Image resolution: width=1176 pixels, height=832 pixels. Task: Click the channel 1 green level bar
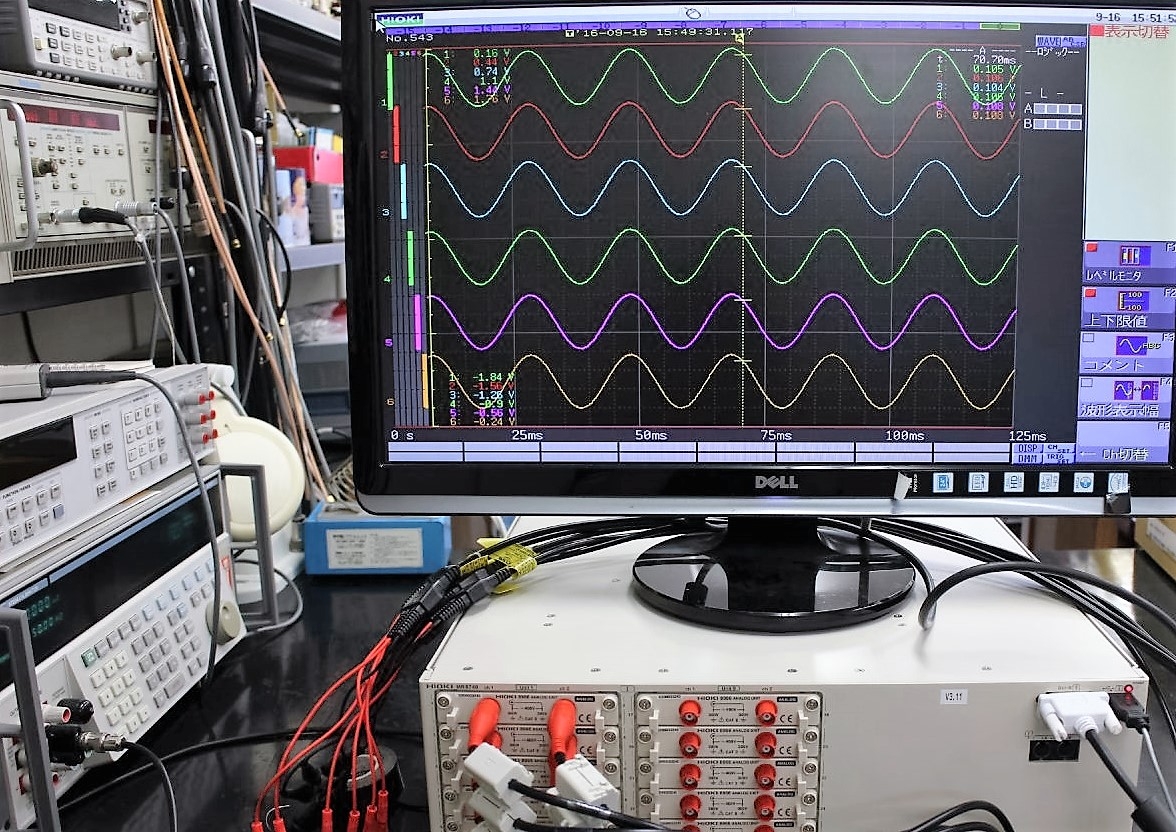tap(390, 80)
